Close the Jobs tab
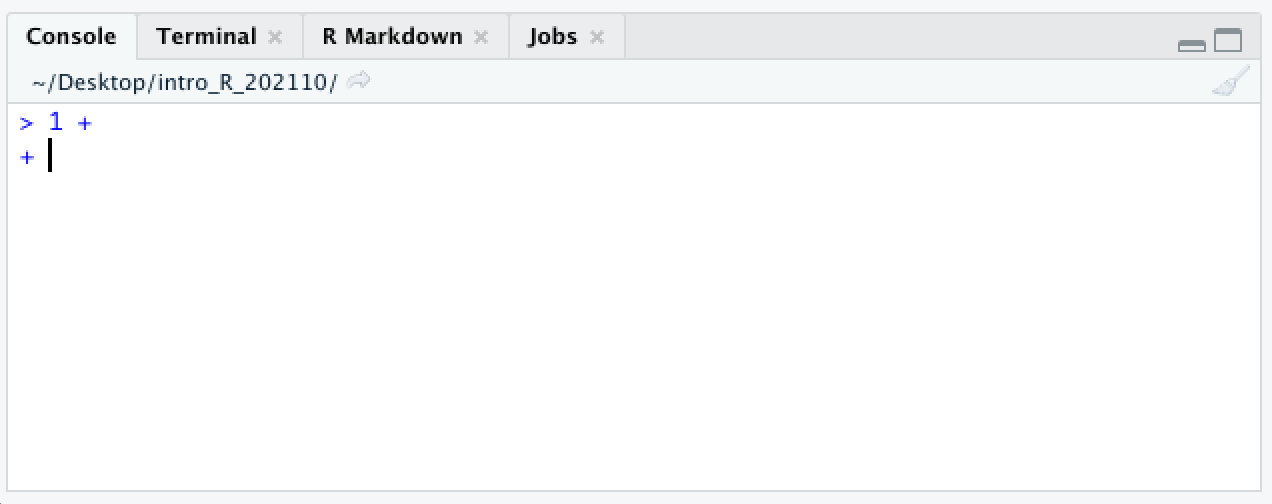This screenshot has width=1272, height=504. tap(597, 37)
